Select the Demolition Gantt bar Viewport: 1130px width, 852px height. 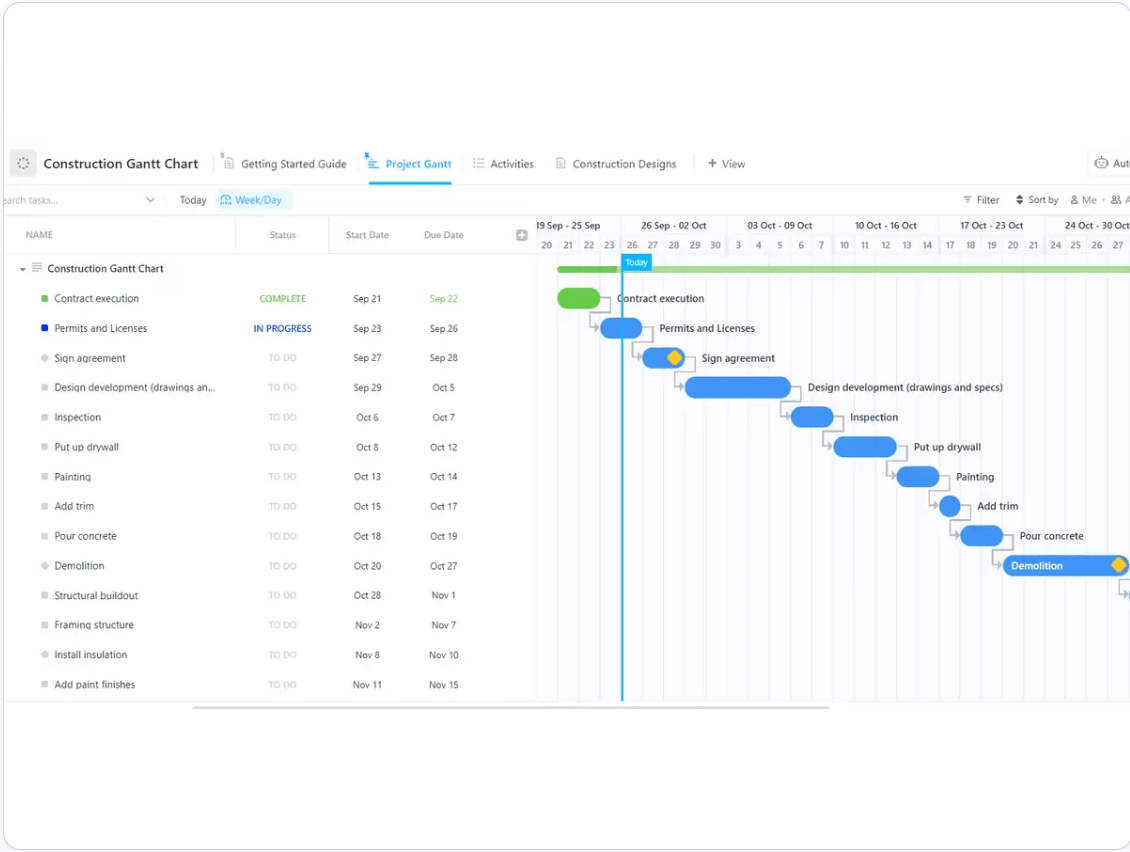point(1065,566)
